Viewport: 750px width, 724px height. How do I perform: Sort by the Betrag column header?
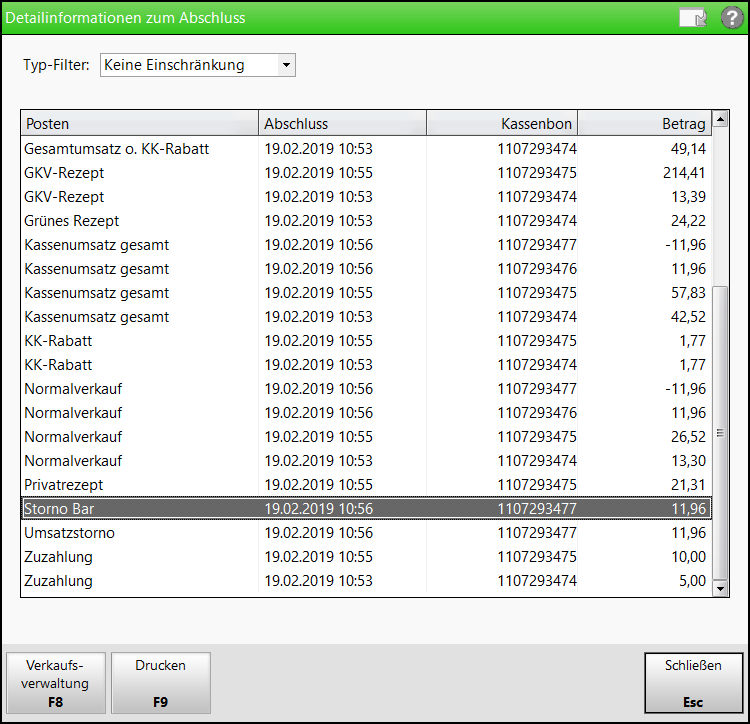pyautogui.click(x=644, y=124)
